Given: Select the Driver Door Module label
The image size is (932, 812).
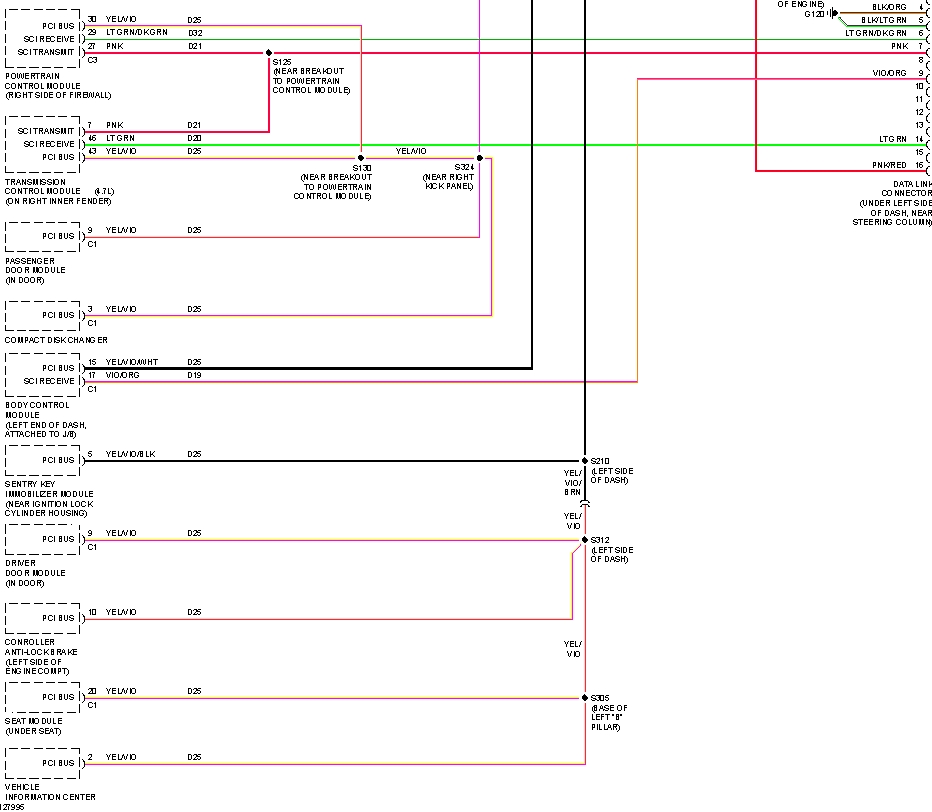Looking at the screenshot, I should [x=35, y=573].
